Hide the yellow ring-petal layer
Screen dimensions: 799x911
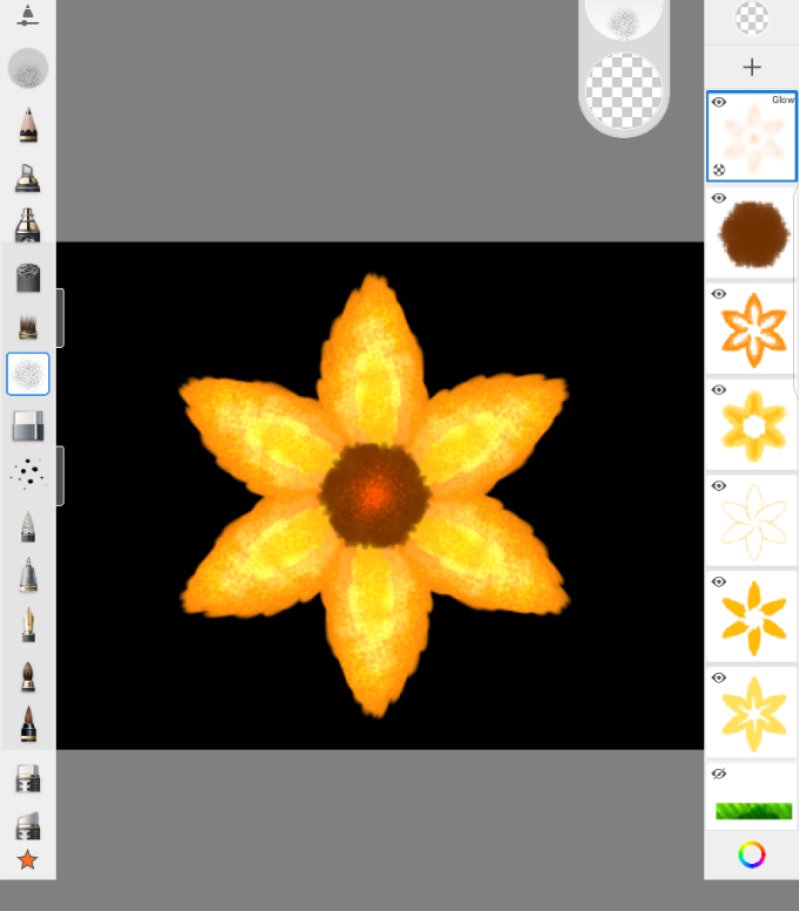click(719, 390)
